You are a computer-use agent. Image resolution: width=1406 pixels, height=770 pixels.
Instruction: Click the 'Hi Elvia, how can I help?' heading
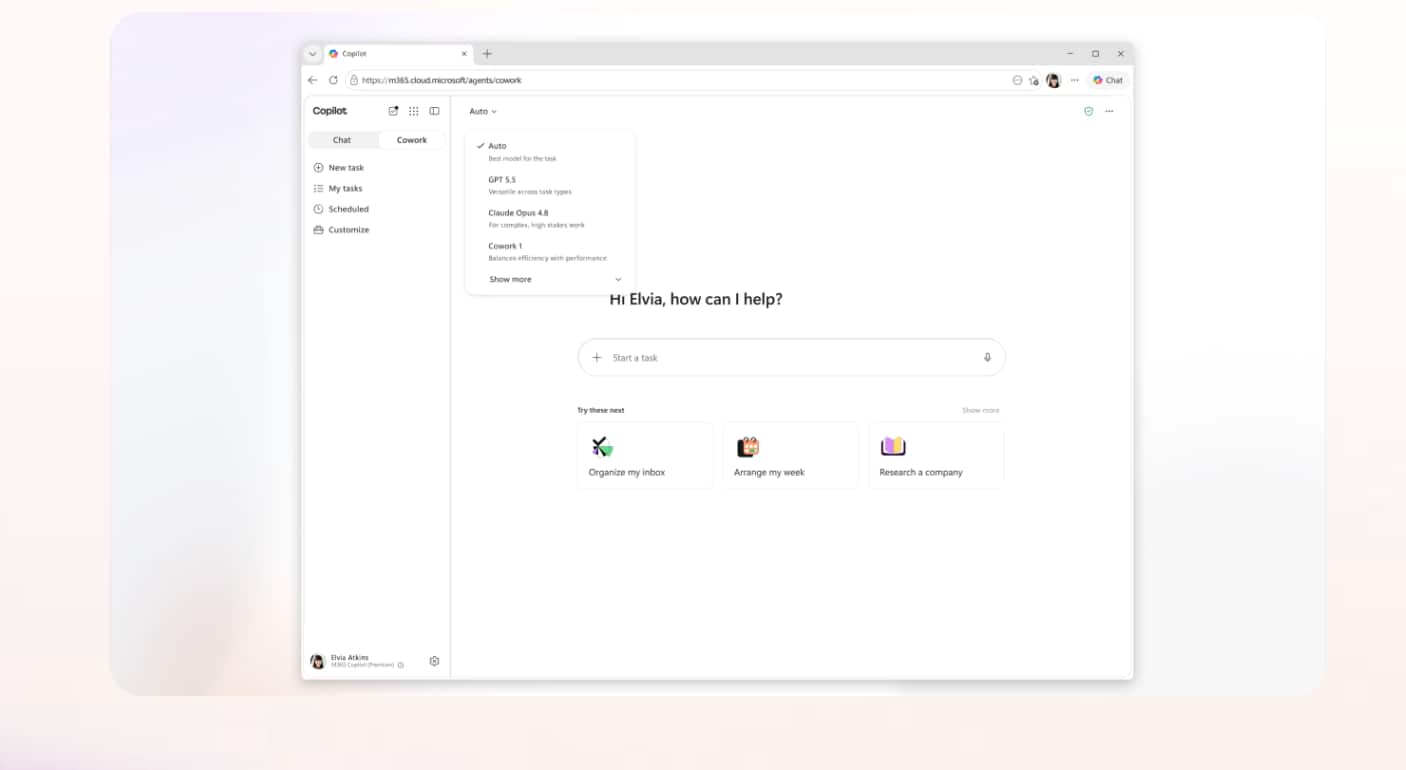point(696,299)
